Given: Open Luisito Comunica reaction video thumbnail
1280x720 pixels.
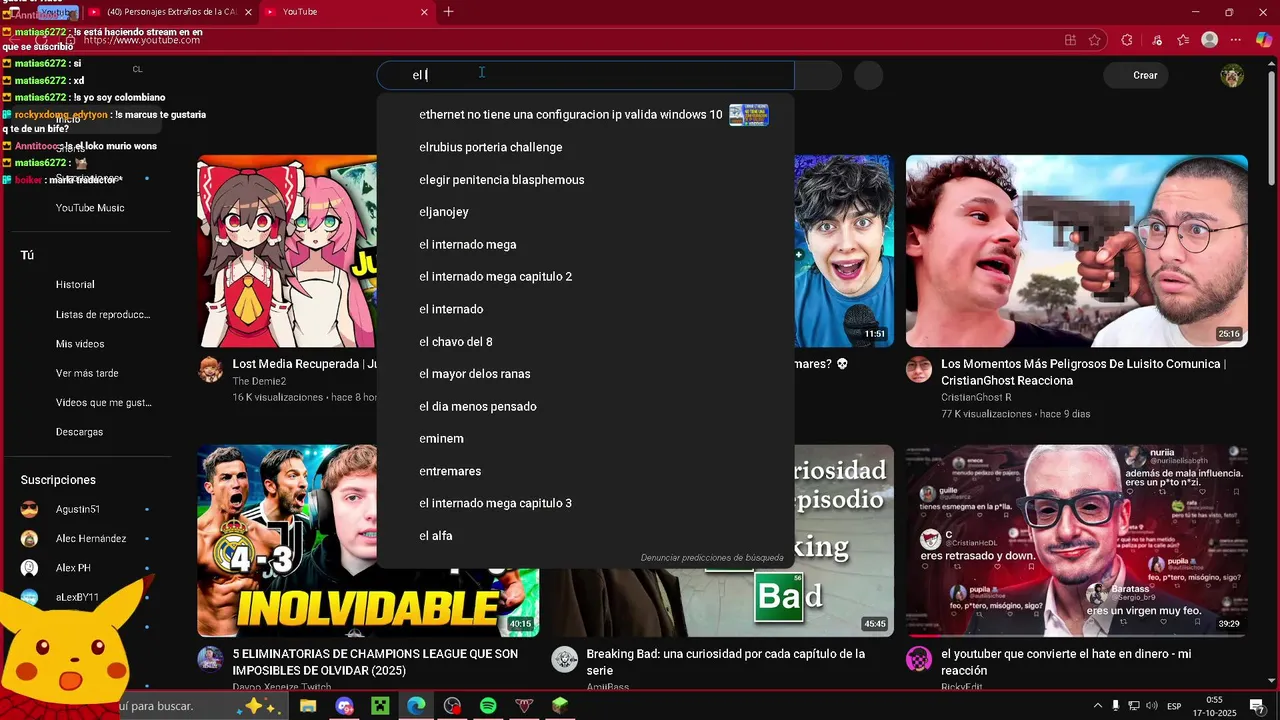Looking at the screenshot, I should tap(1077, 251).
